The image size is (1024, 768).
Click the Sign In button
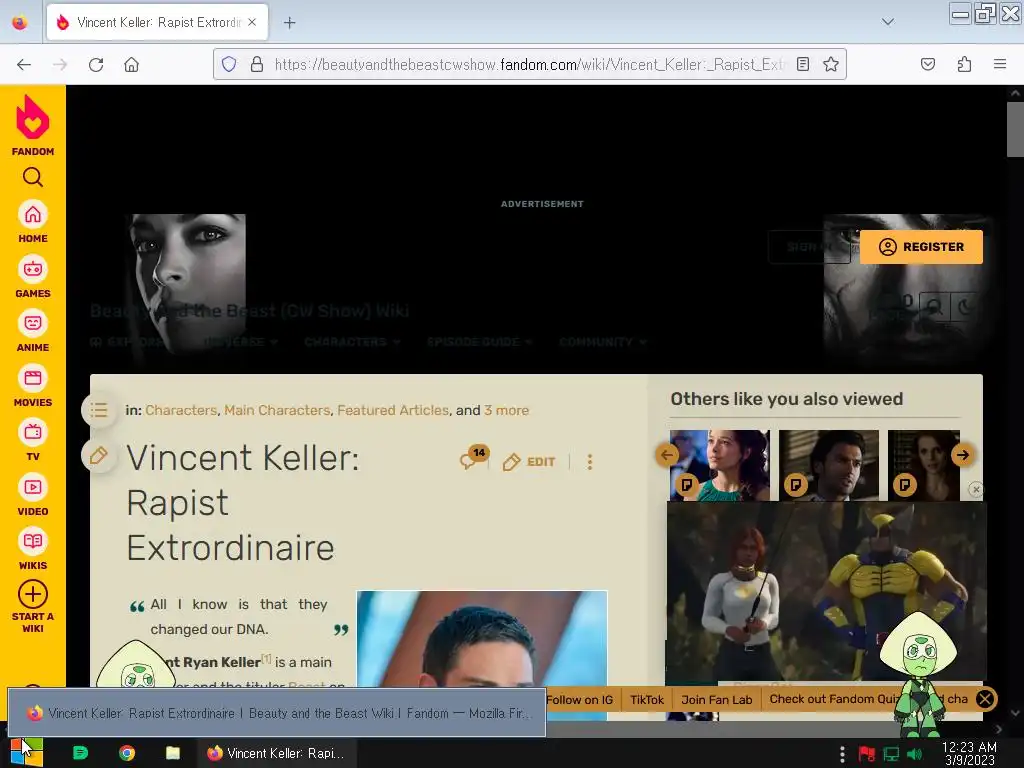click(809, 247)
